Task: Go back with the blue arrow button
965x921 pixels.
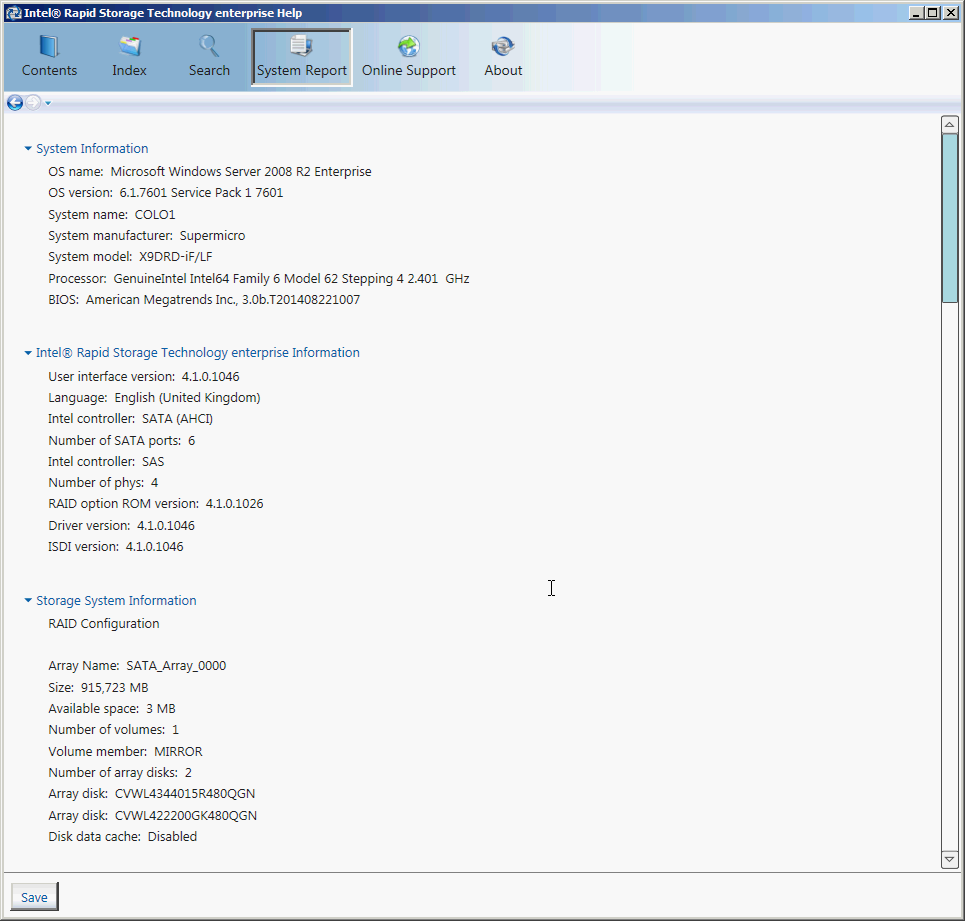Action: pyautogui.click(x=15, y=103)
